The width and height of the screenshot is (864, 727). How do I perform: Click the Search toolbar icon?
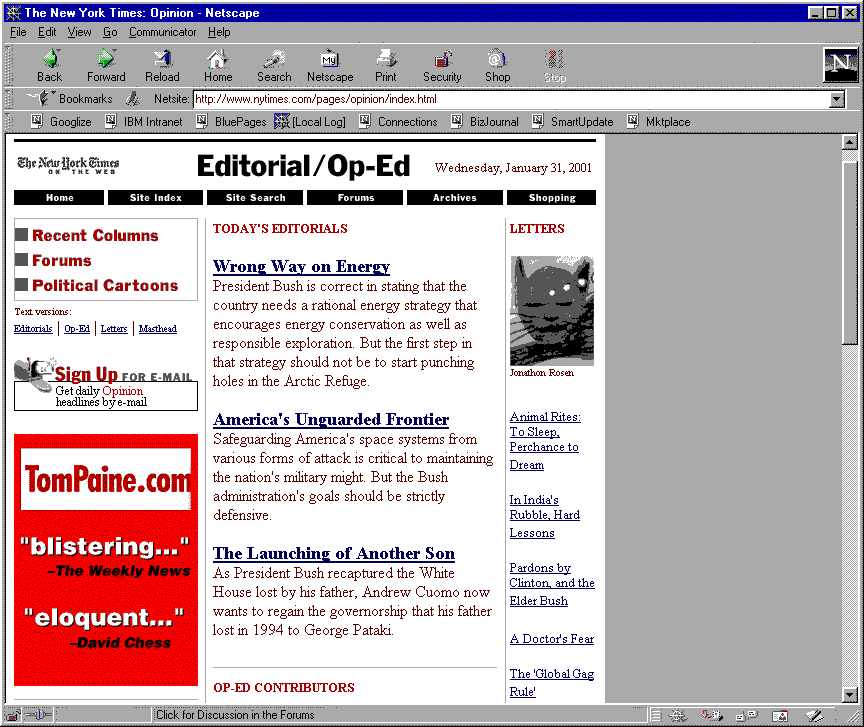(x=274, y=65)
